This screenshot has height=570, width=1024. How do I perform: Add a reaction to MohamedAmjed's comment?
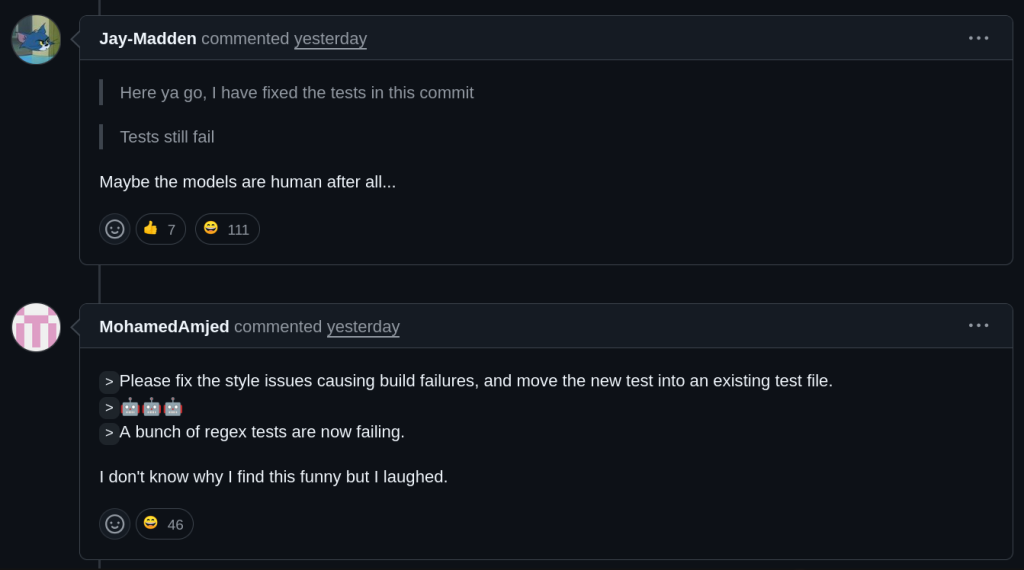pyautogui.click(x=115, y=524)
